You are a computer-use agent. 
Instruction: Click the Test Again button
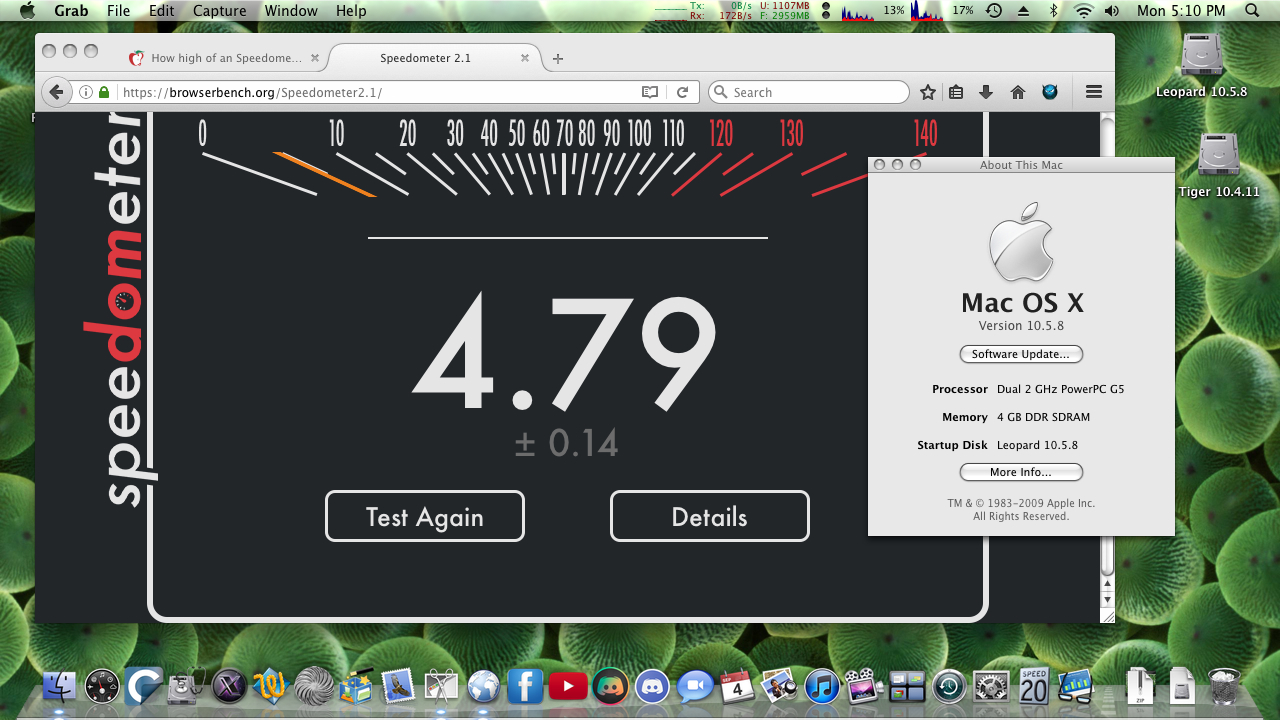(425, 516)
